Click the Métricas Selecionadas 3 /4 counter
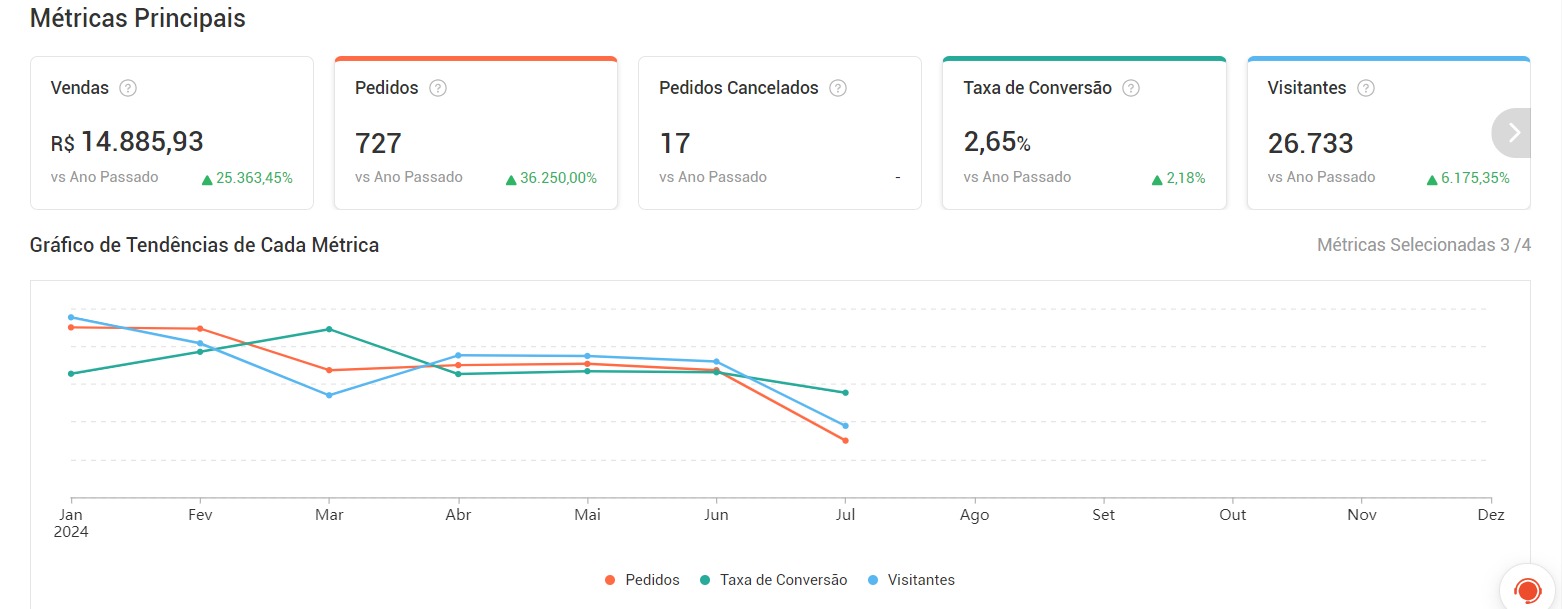This screenshot has width=1562, height=609. click(x=1423, y=245)
